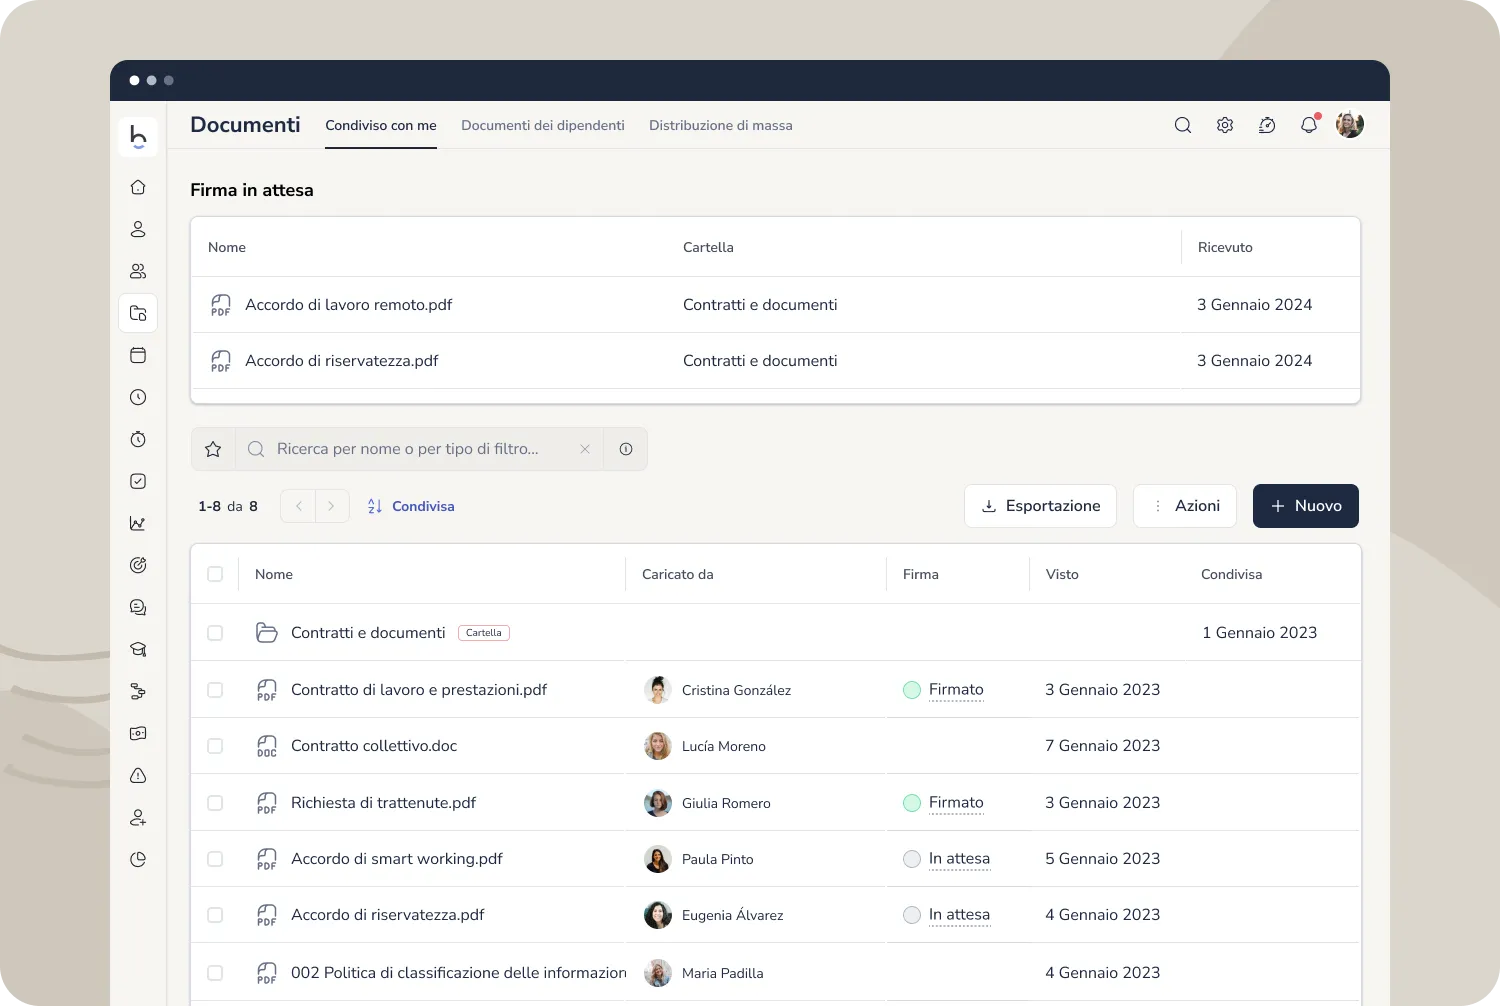Click the Esportazione button
The image size is (1500, 1006).
(1040, 506)
